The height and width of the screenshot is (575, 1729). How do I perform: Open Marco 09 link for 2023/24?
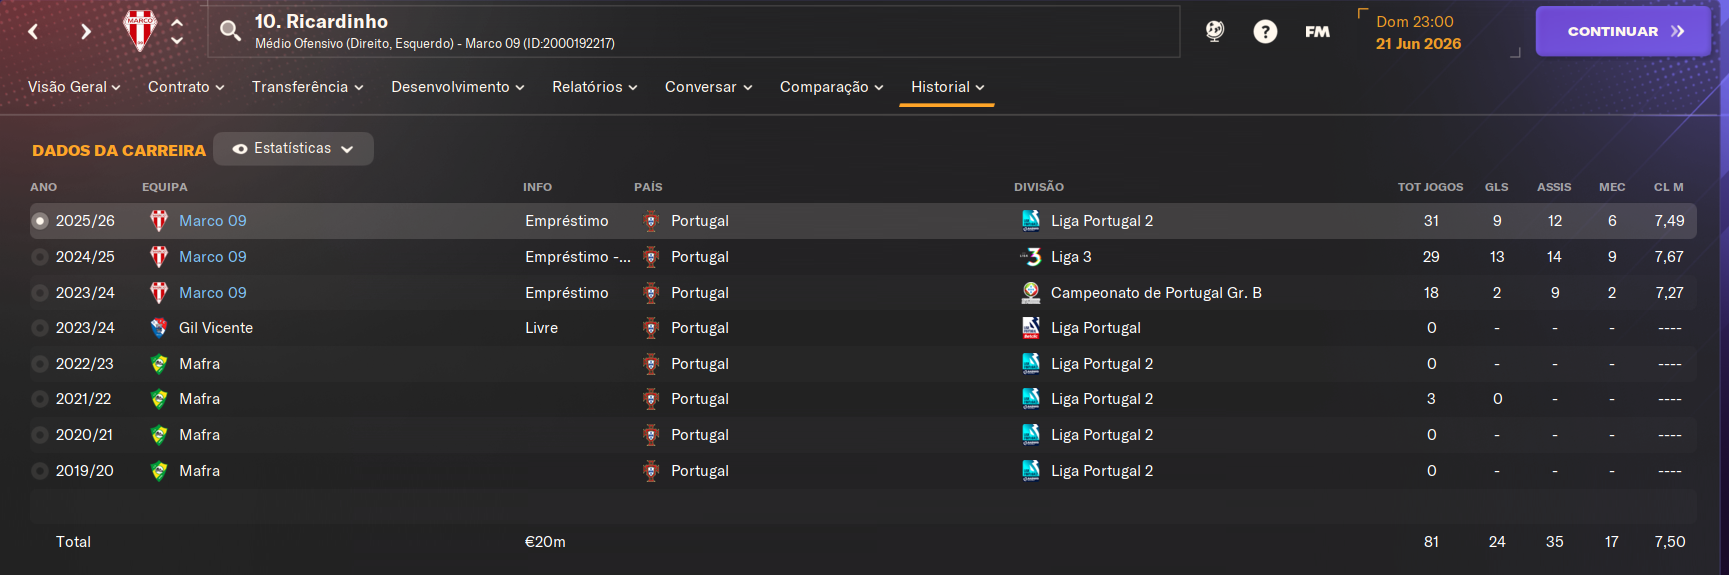[213, 293]
